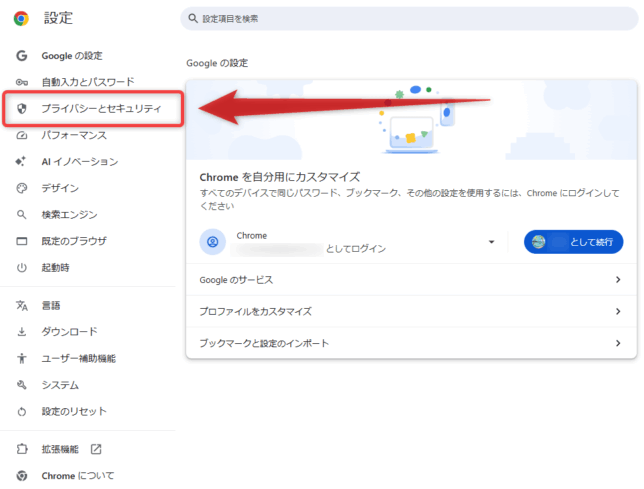Click the sparkle icon for AI イノベーション
Viewport: 644px width, 489px height.
pos(21,161)
